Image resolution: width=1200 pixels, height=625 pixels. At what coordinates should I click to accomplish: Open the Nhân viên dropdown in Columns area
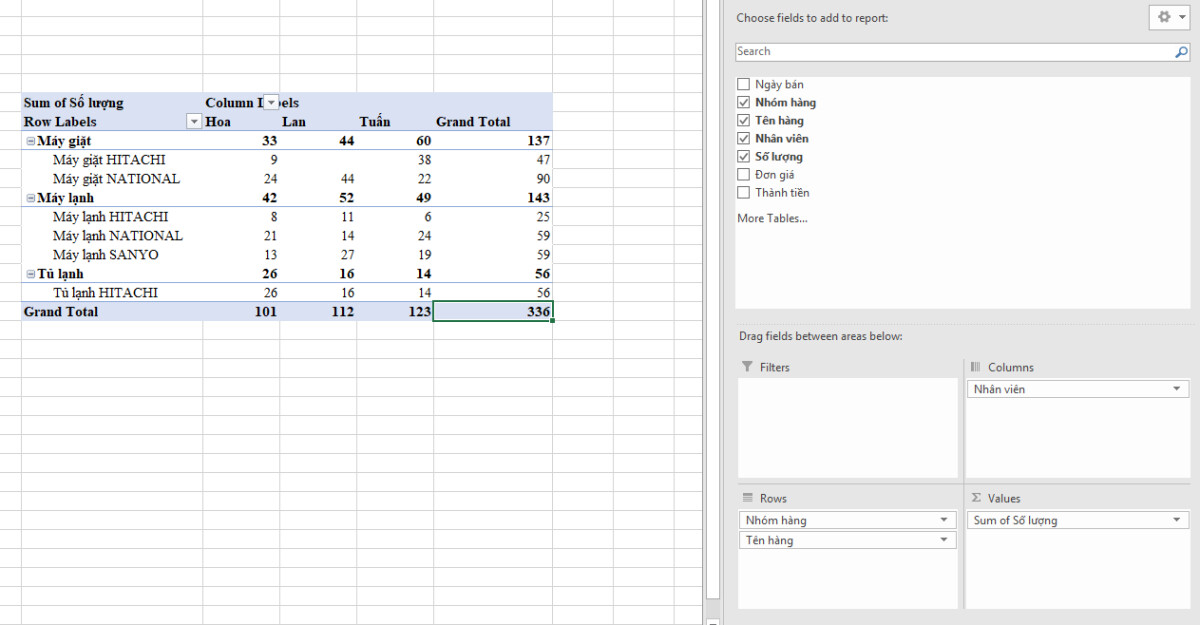tap(1175, 389)
